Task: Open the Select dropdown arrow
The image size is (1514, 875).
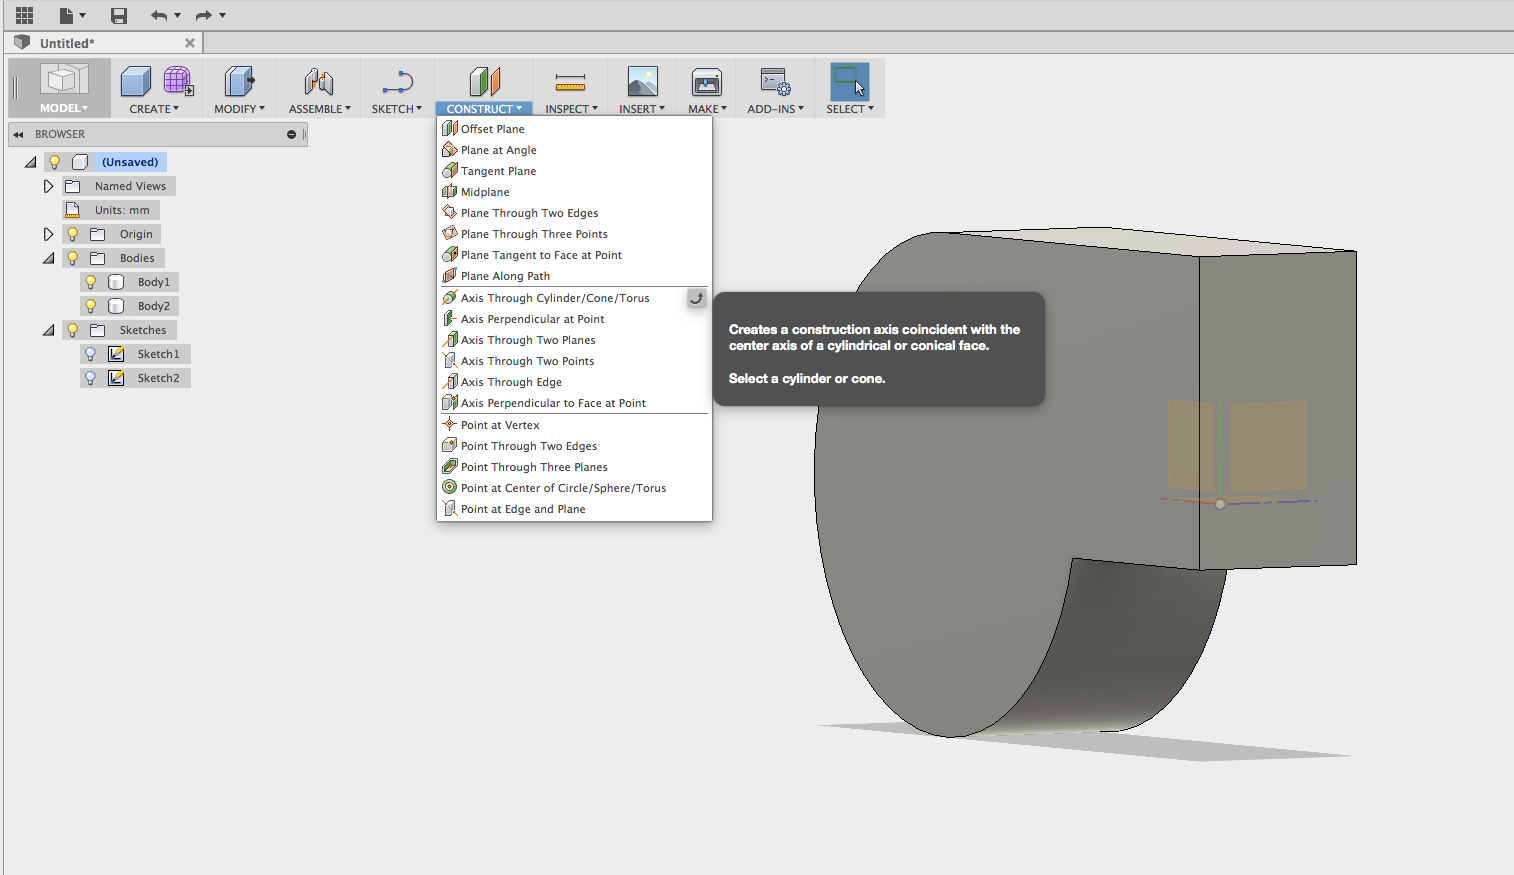Action: coord(869,109)
